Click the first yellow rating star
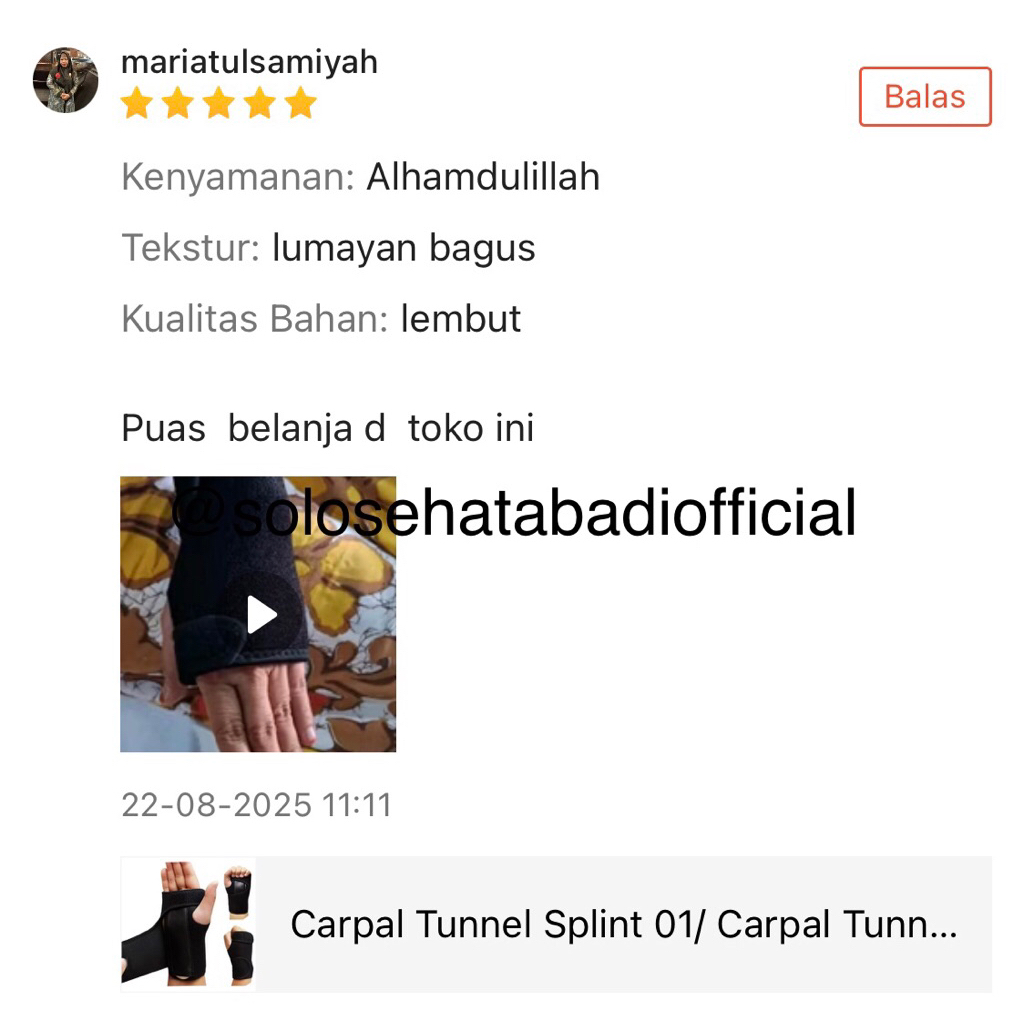This screenshot has width=1024, height=1024. 137,103
